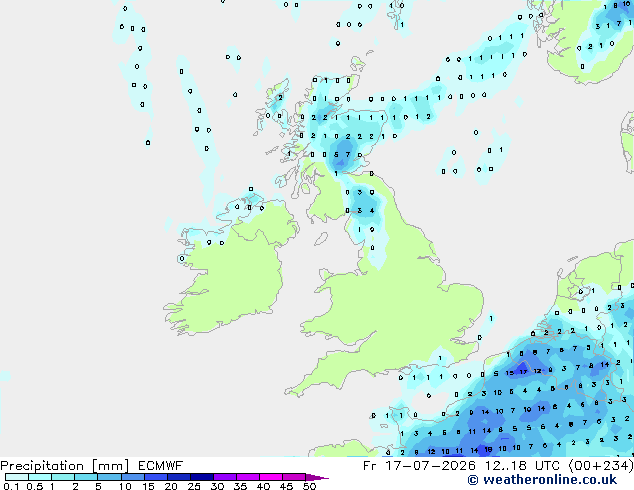Pick the 40–45 mm magenta legend box

(x=271, y=477)
